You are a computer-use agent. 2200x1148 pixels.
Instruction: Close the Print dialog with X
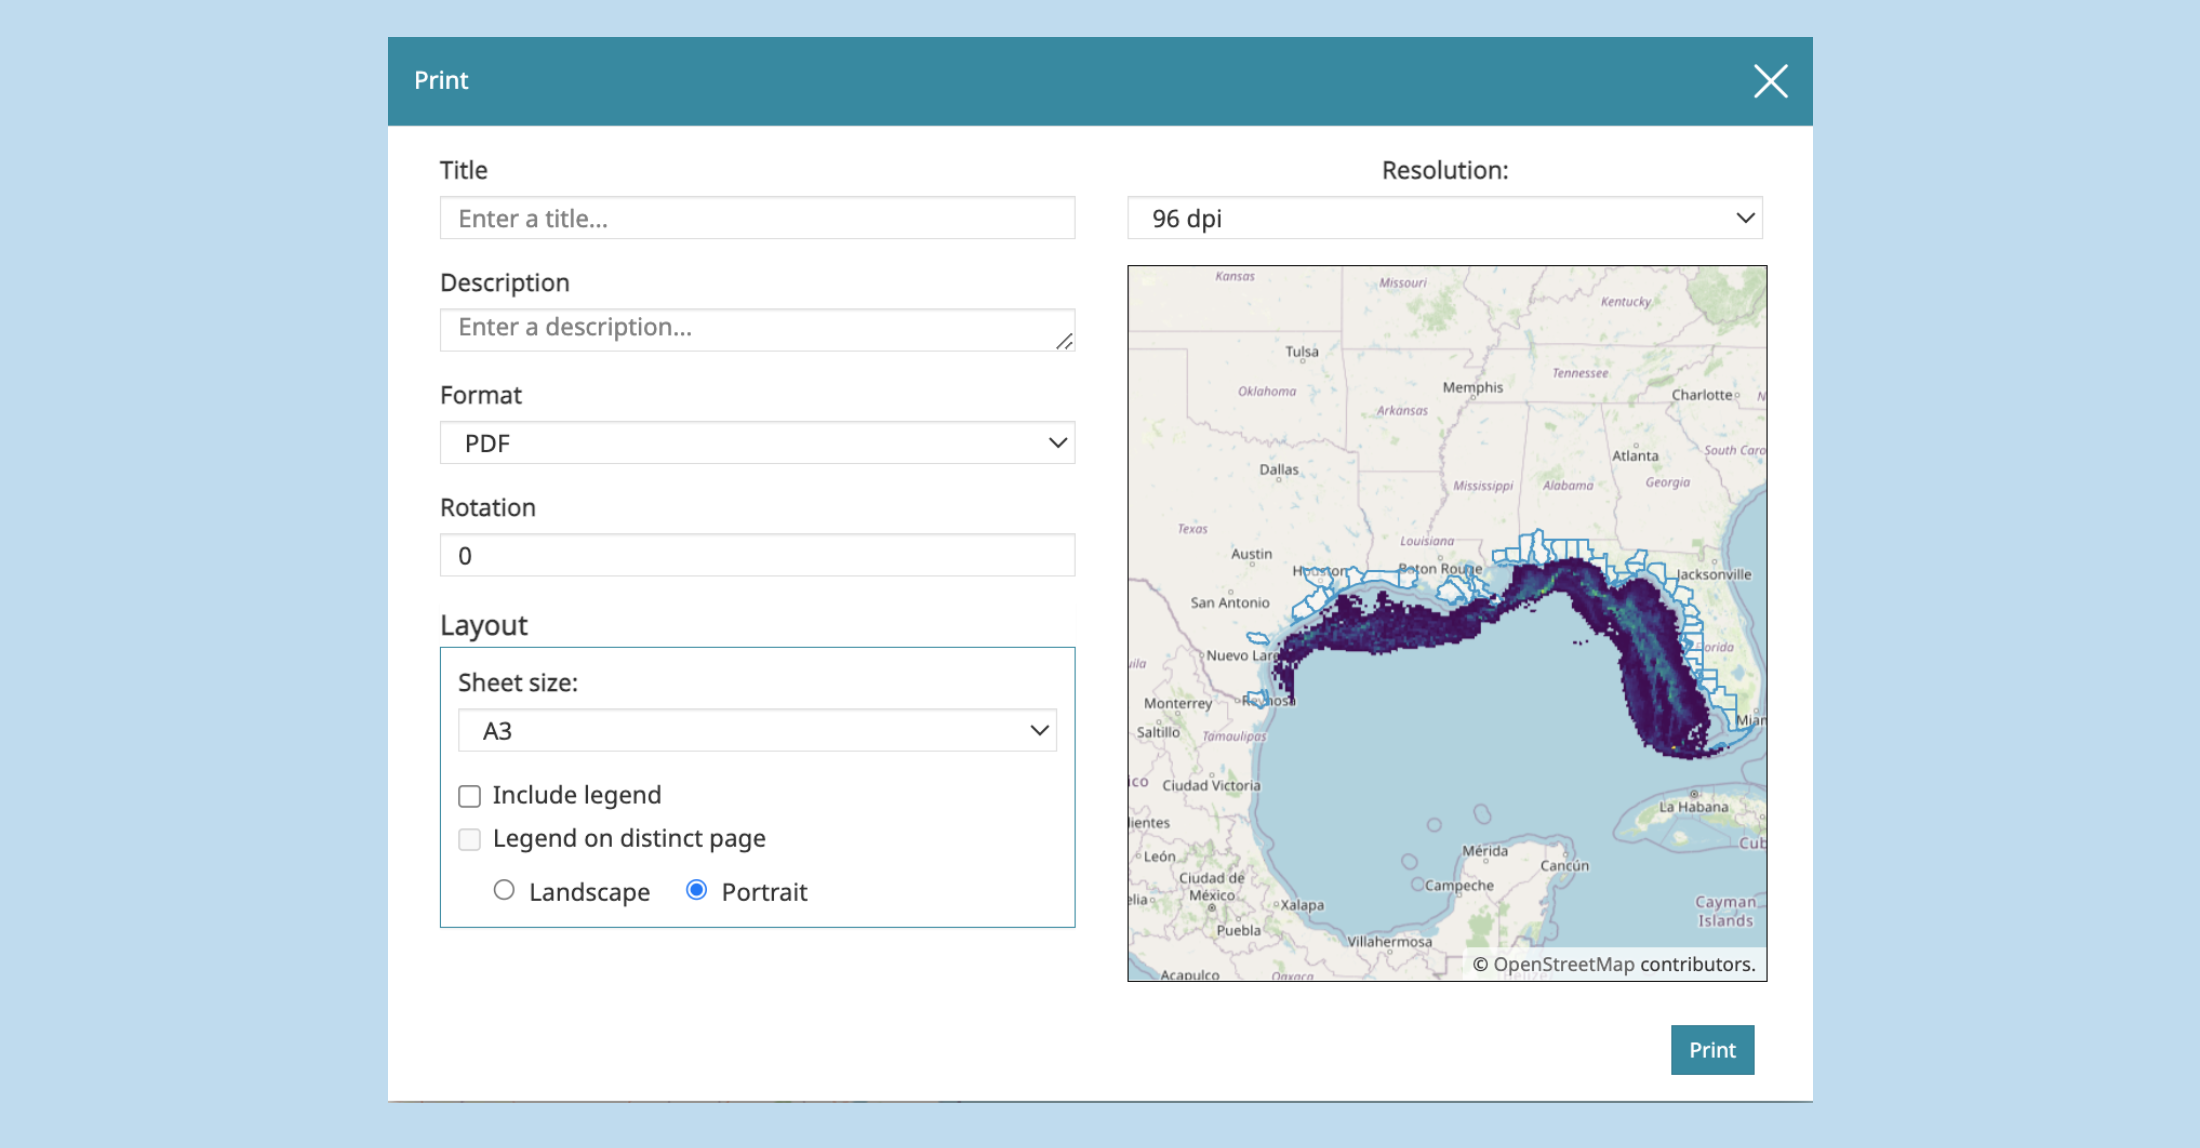1770,81
